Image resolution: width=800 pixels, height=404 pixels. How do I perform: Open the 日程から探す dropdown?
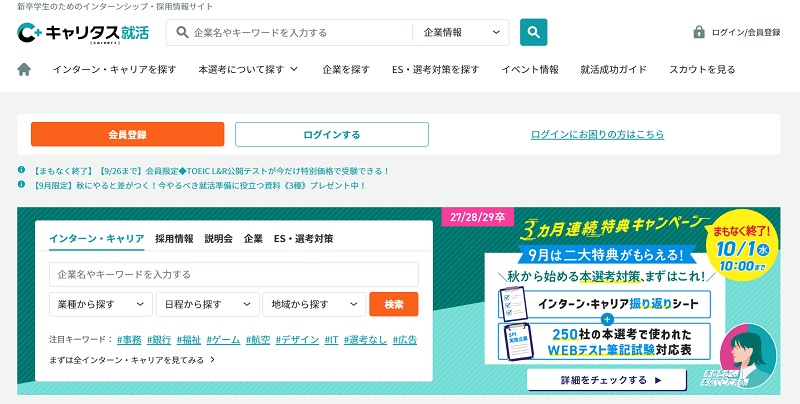pyautogui.click(x=208, y=305)
